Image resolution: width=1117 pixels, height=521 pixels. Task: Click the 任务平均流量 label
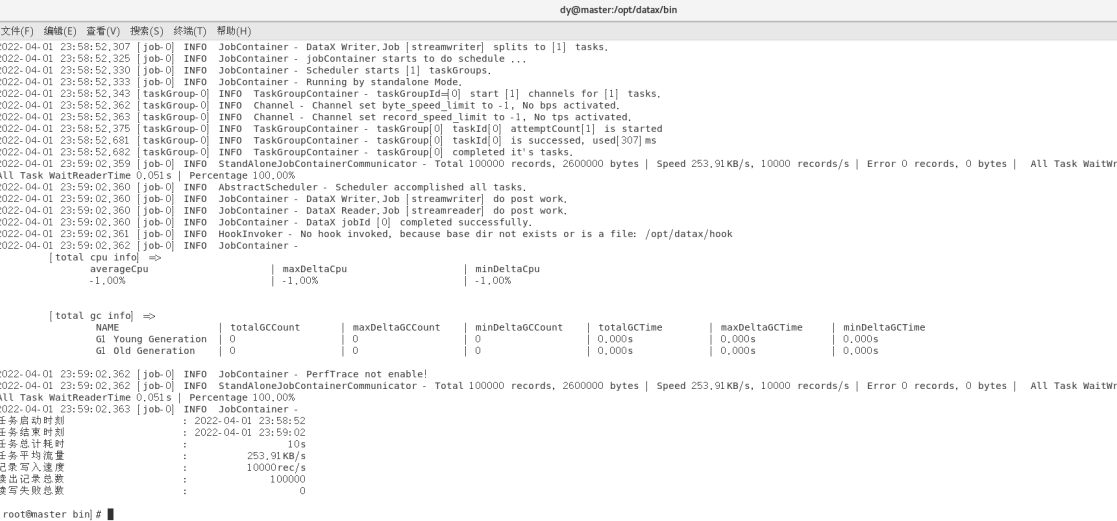[32, 455]
